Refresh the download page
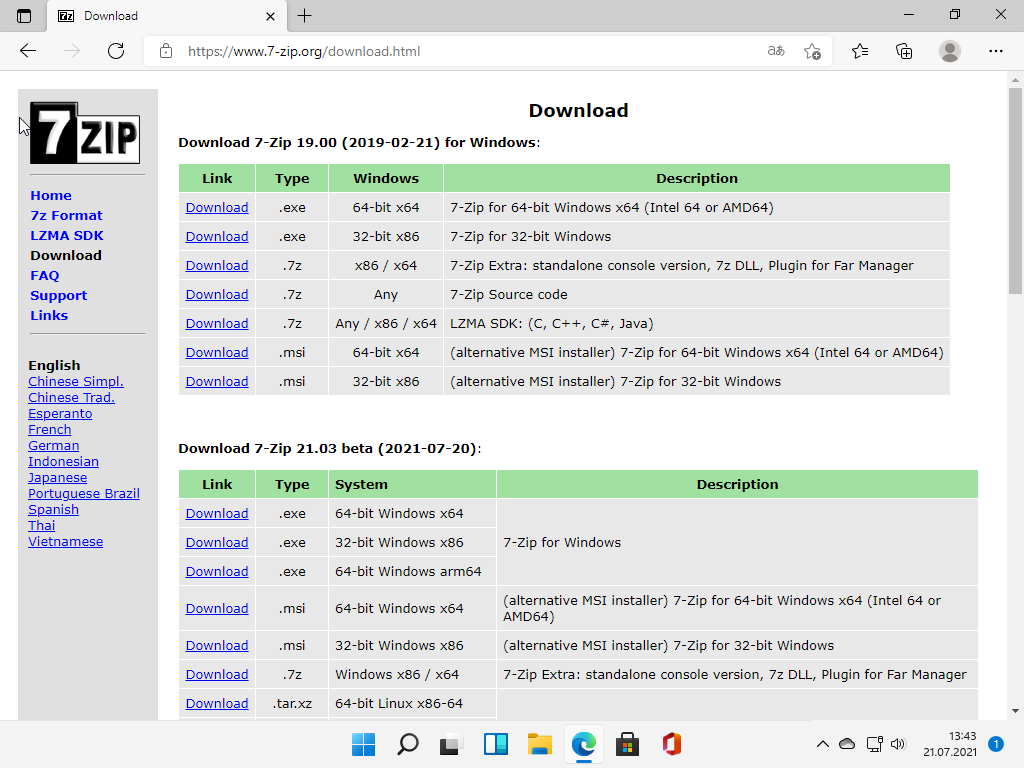Image resolution: width=1024 pixels, height=768 pixels. [x=116, y=51]
